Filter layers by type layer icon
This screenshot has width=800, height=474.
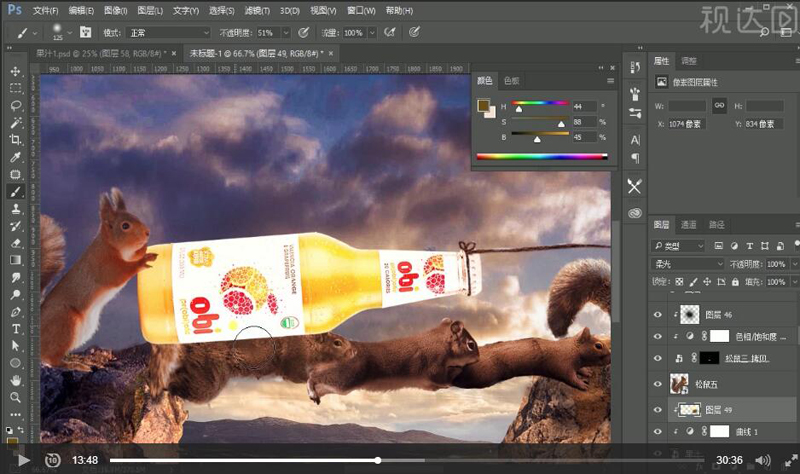(x=749, y=246)
